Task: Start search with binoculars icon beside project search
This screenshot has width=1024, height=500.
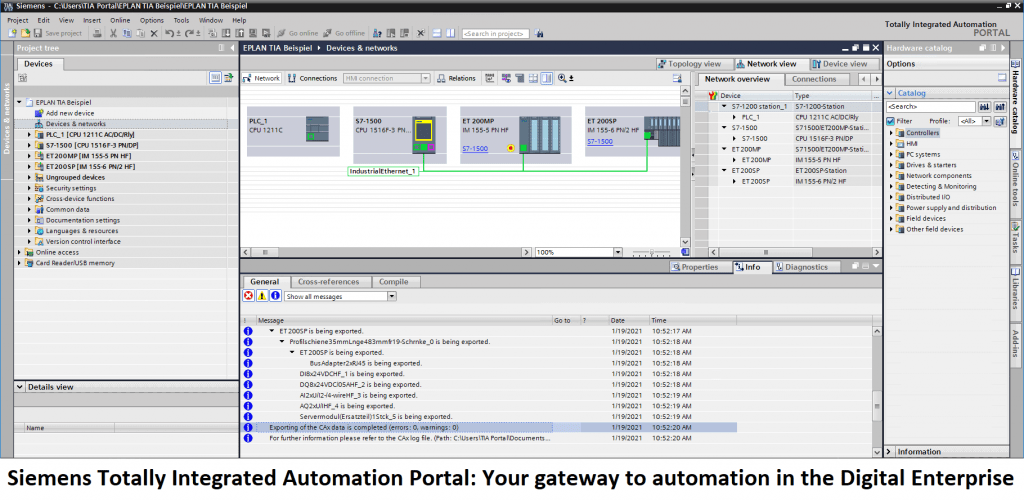Action: (539, 33)
